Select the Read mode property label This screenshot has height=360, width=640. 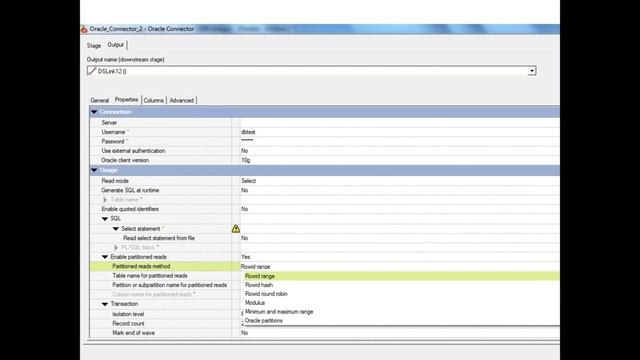[x=115, y=181]
